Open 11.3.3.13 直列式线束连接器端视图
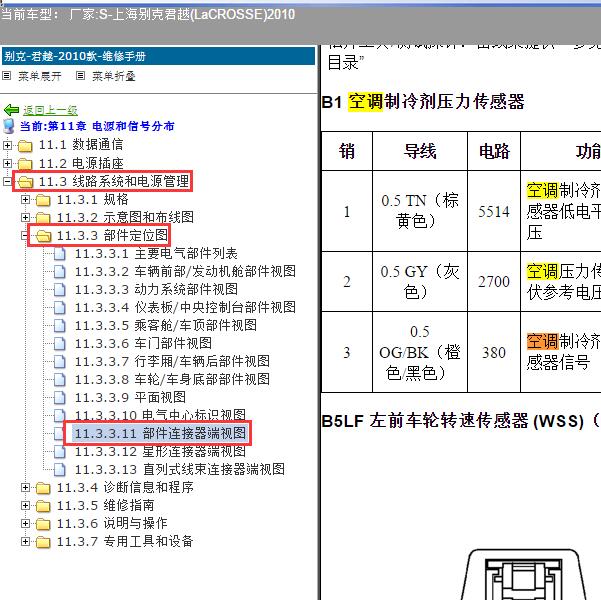 coord(180,470)
